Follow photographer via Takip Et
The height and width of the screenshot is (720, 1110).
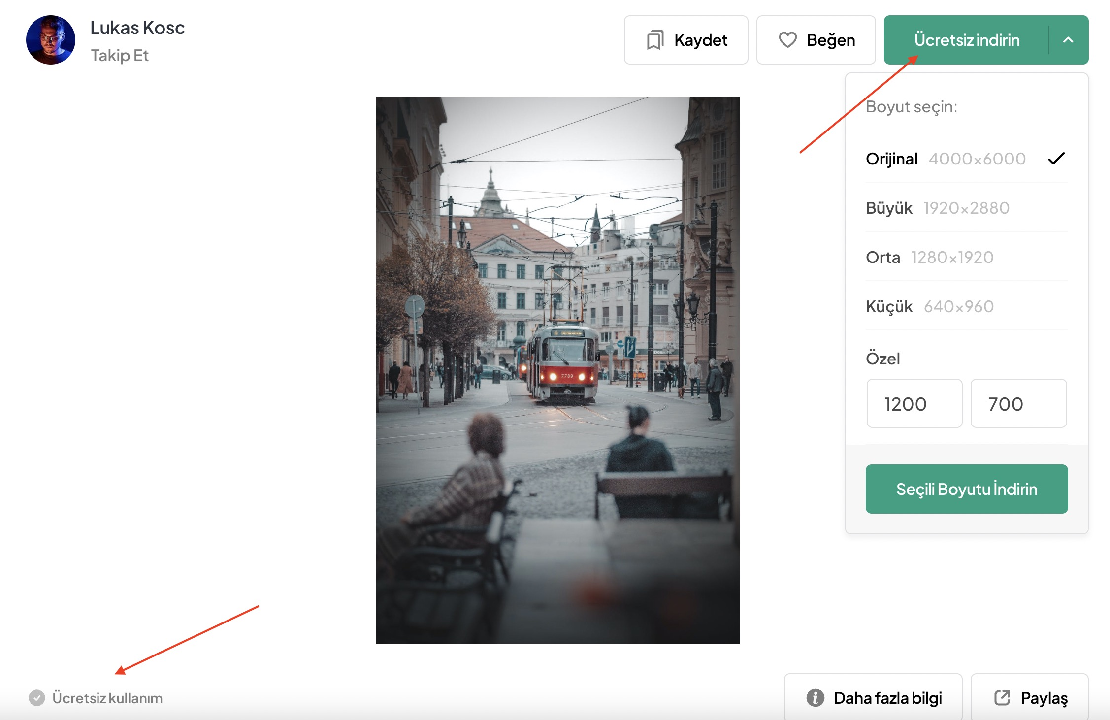(x=119, y=55)
